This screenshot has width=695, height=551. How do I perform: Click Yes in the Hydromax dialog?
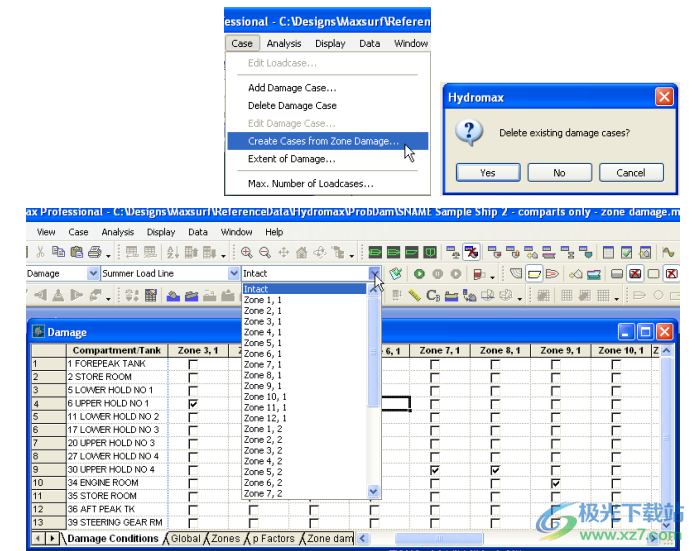point(488,172)
